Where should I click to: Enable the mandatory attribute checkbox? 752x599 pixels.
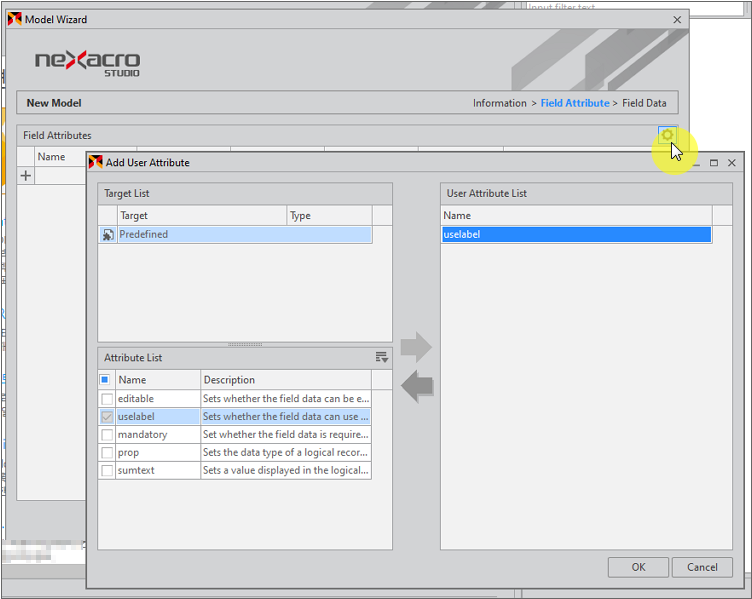tap(107, 435)
